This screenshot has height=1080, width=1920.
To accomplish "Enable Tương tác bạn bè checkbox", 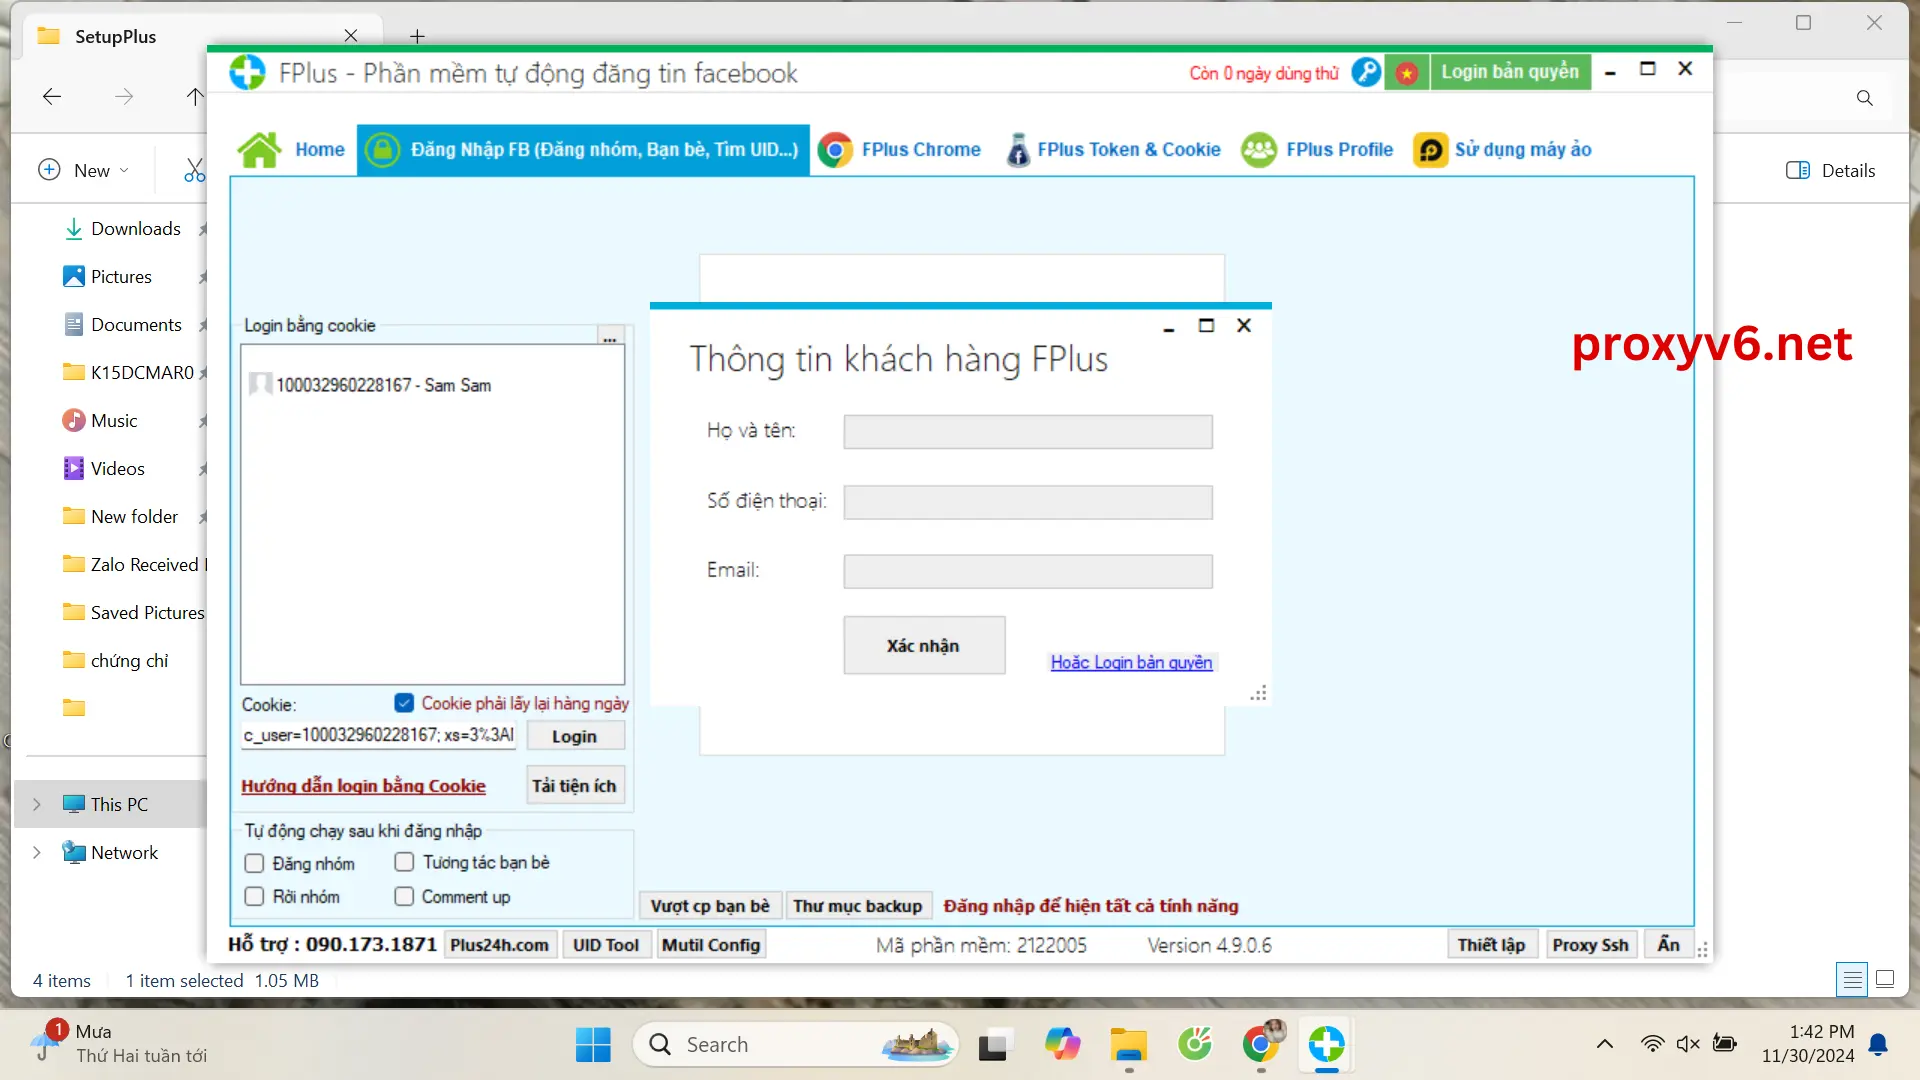I will point(404,862).
